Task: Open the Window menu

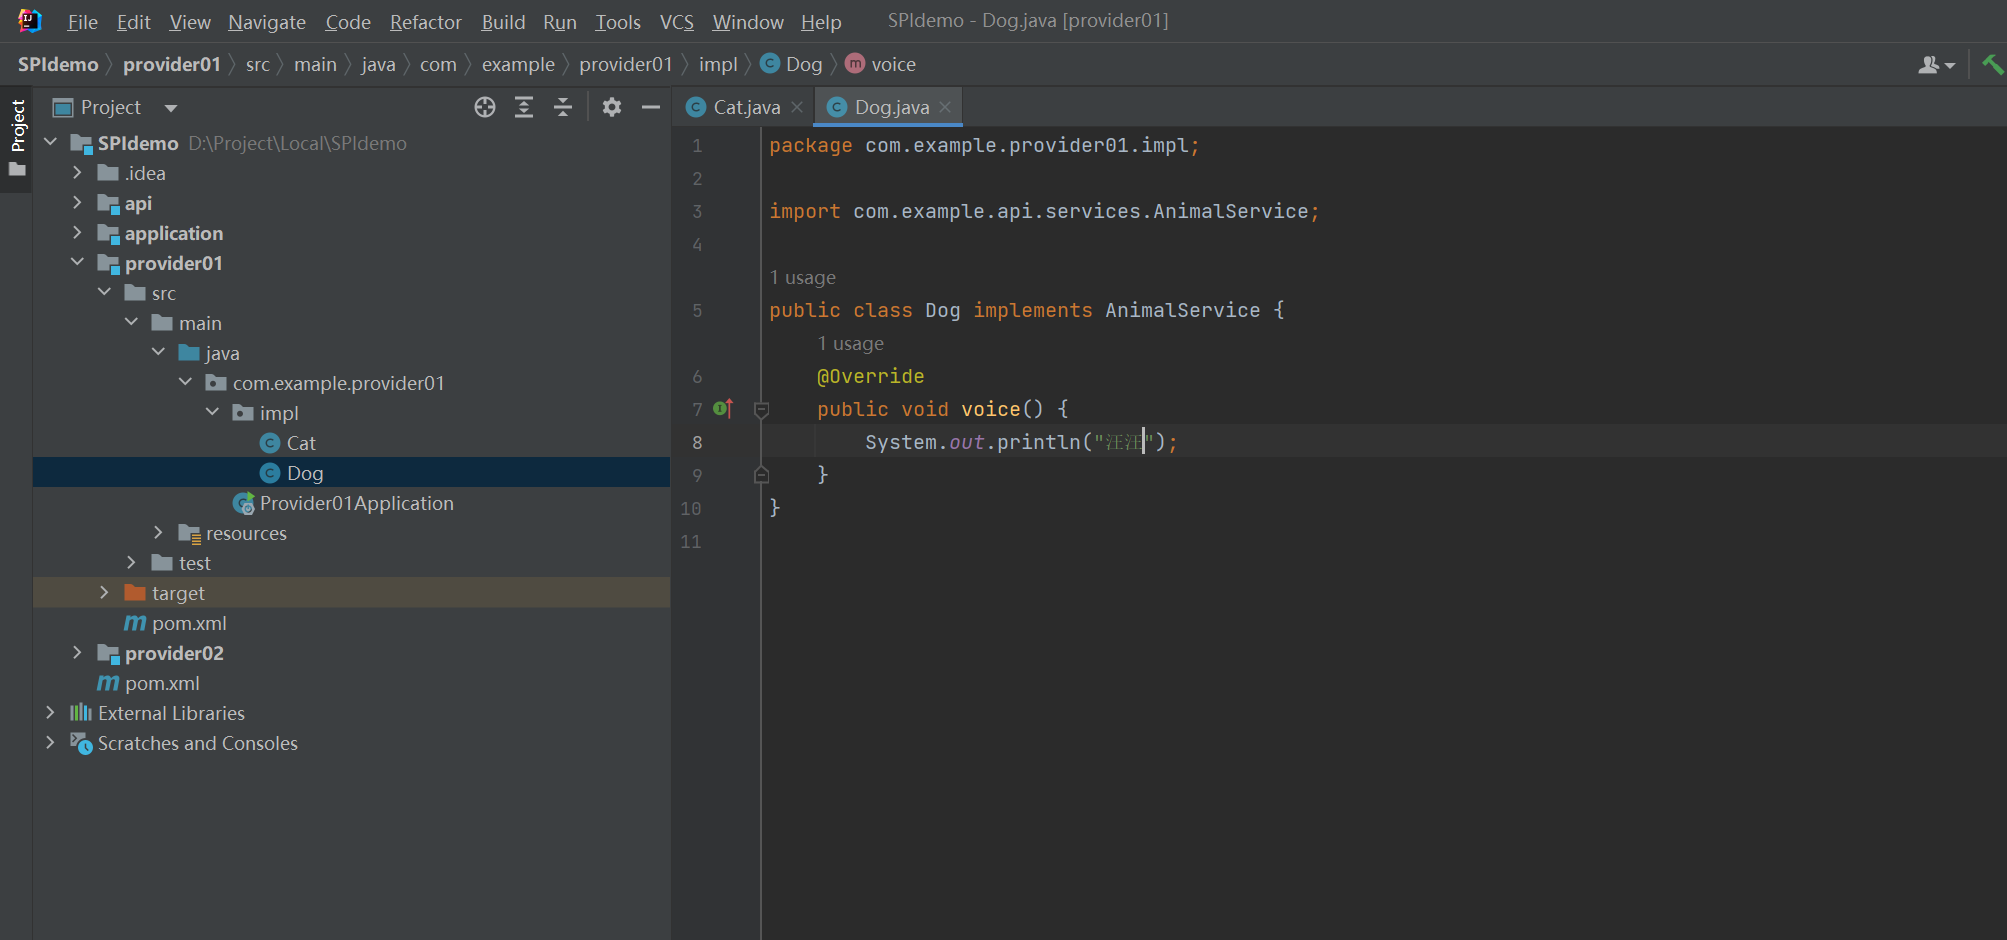Action: point(748,22)
